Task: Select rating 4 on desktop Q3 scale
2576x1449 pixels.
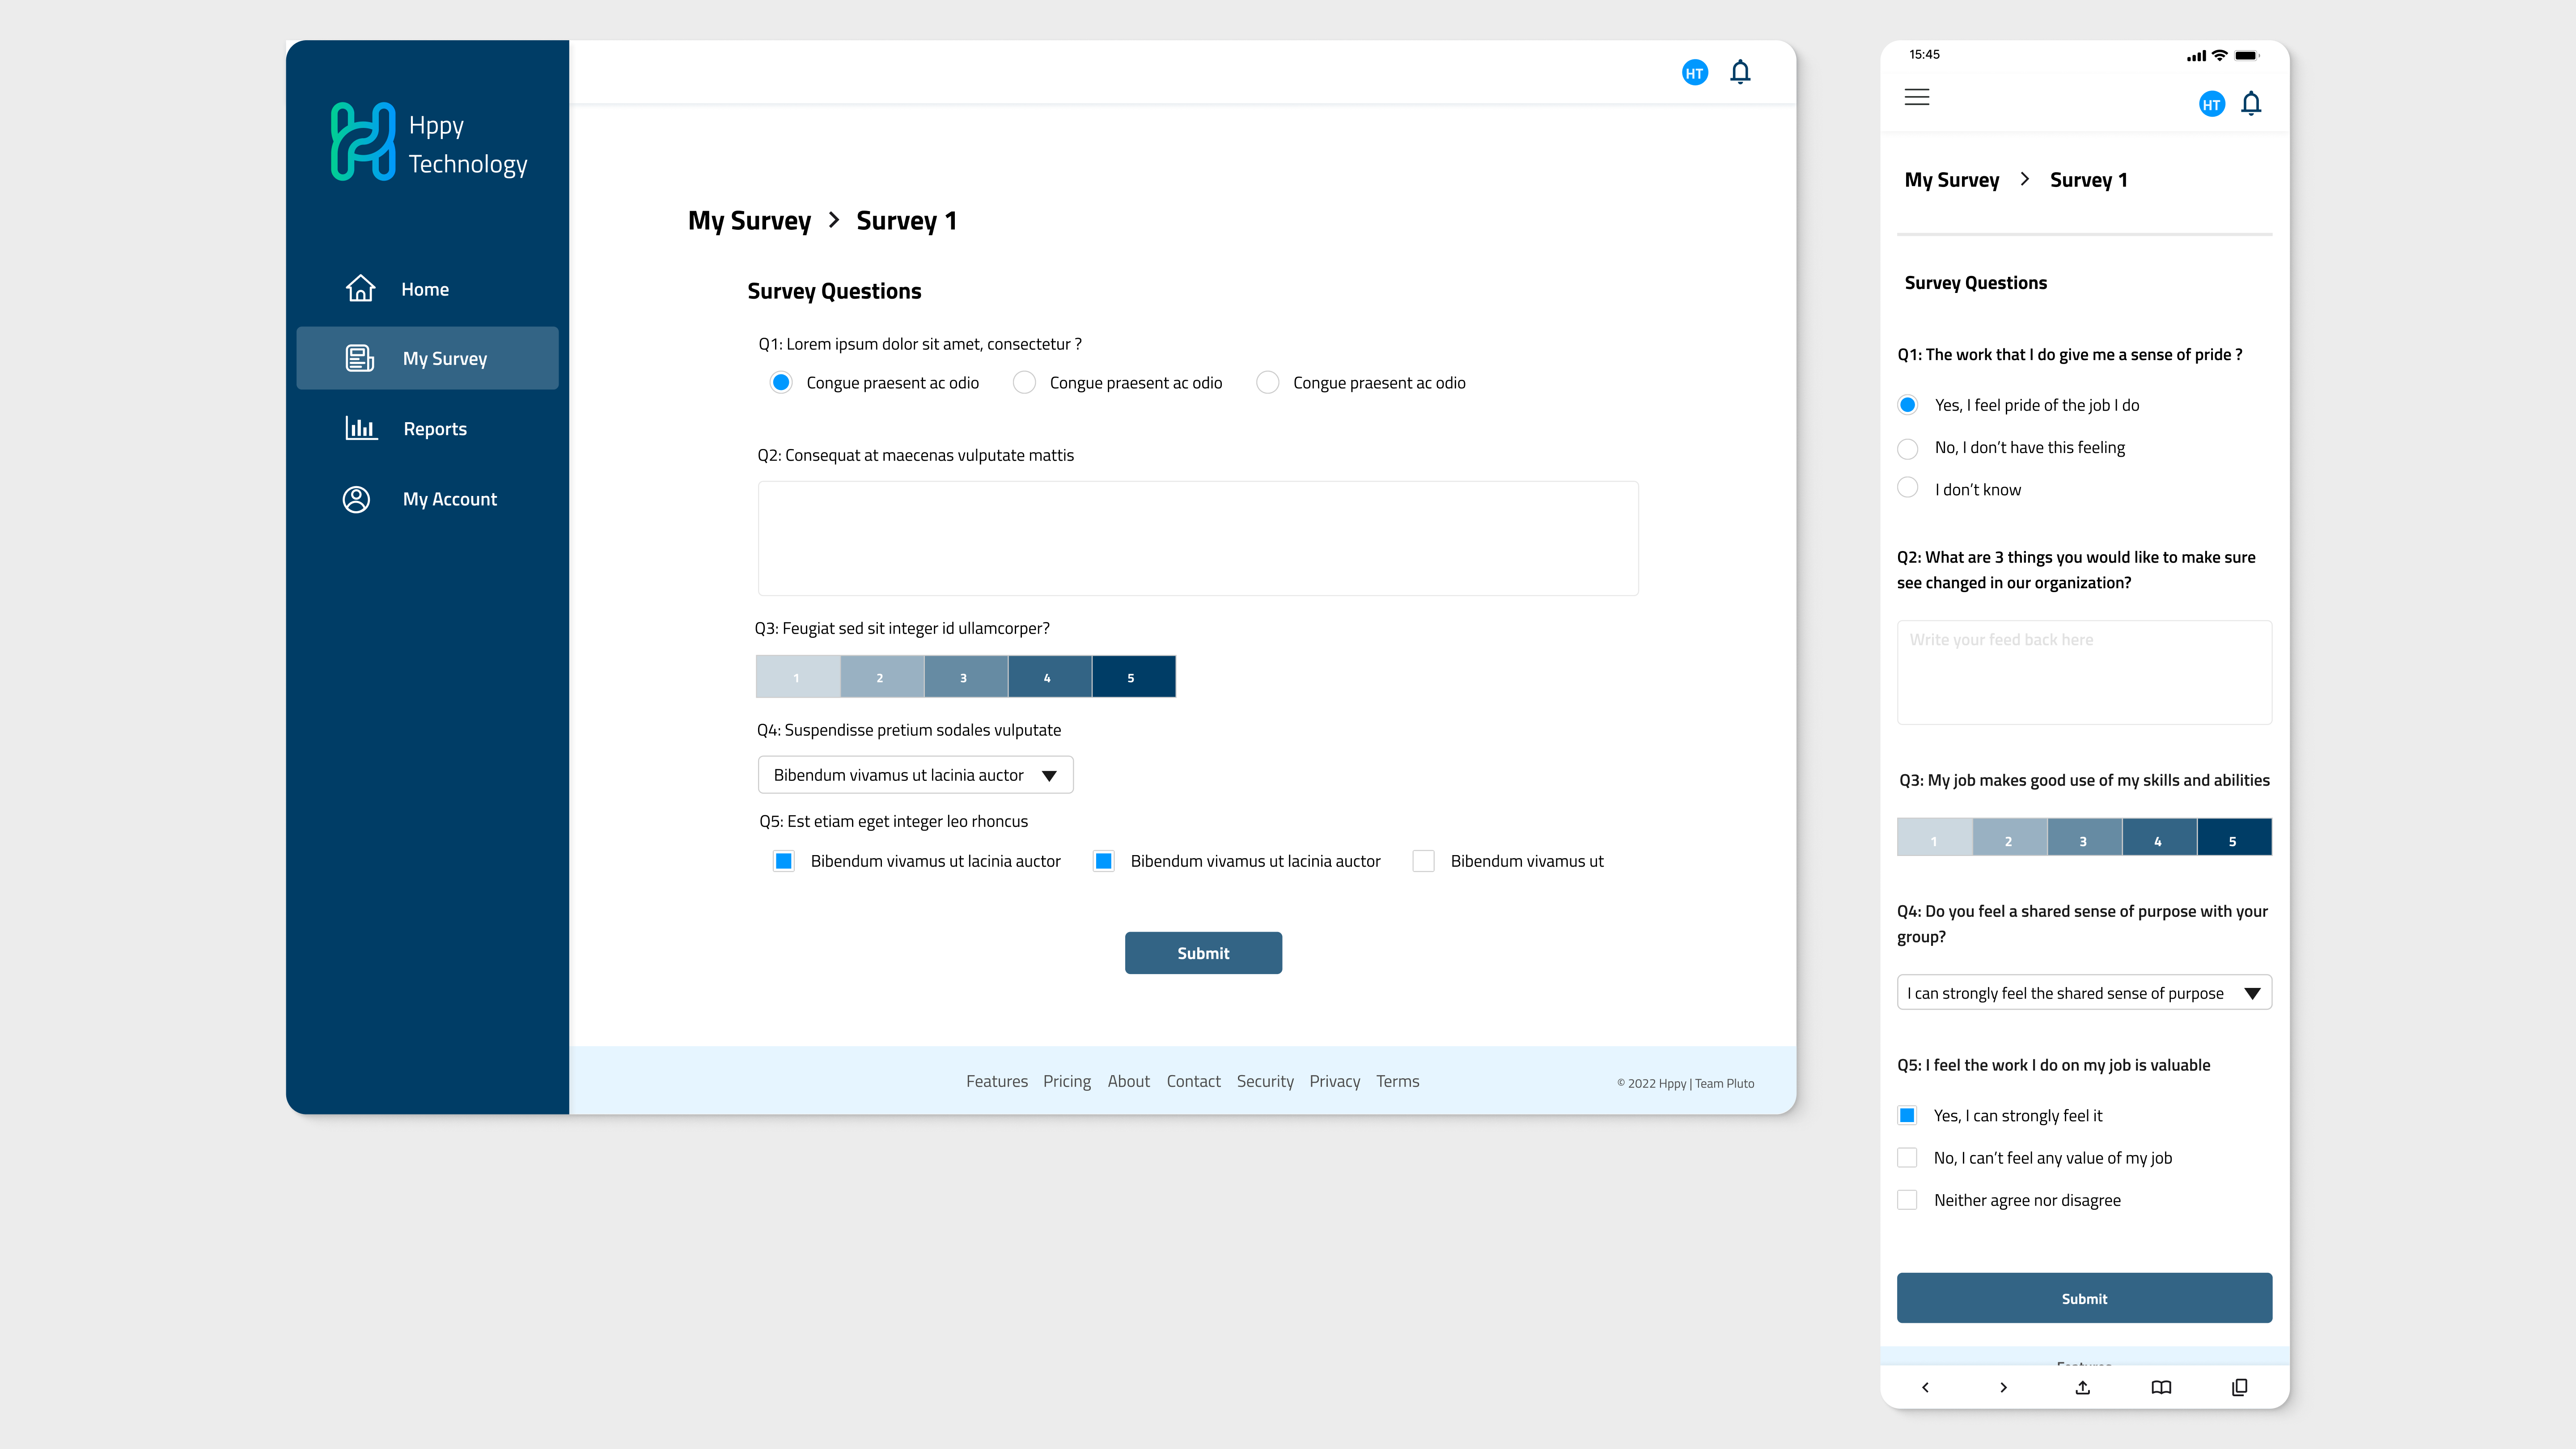Action: point(1049,677)
